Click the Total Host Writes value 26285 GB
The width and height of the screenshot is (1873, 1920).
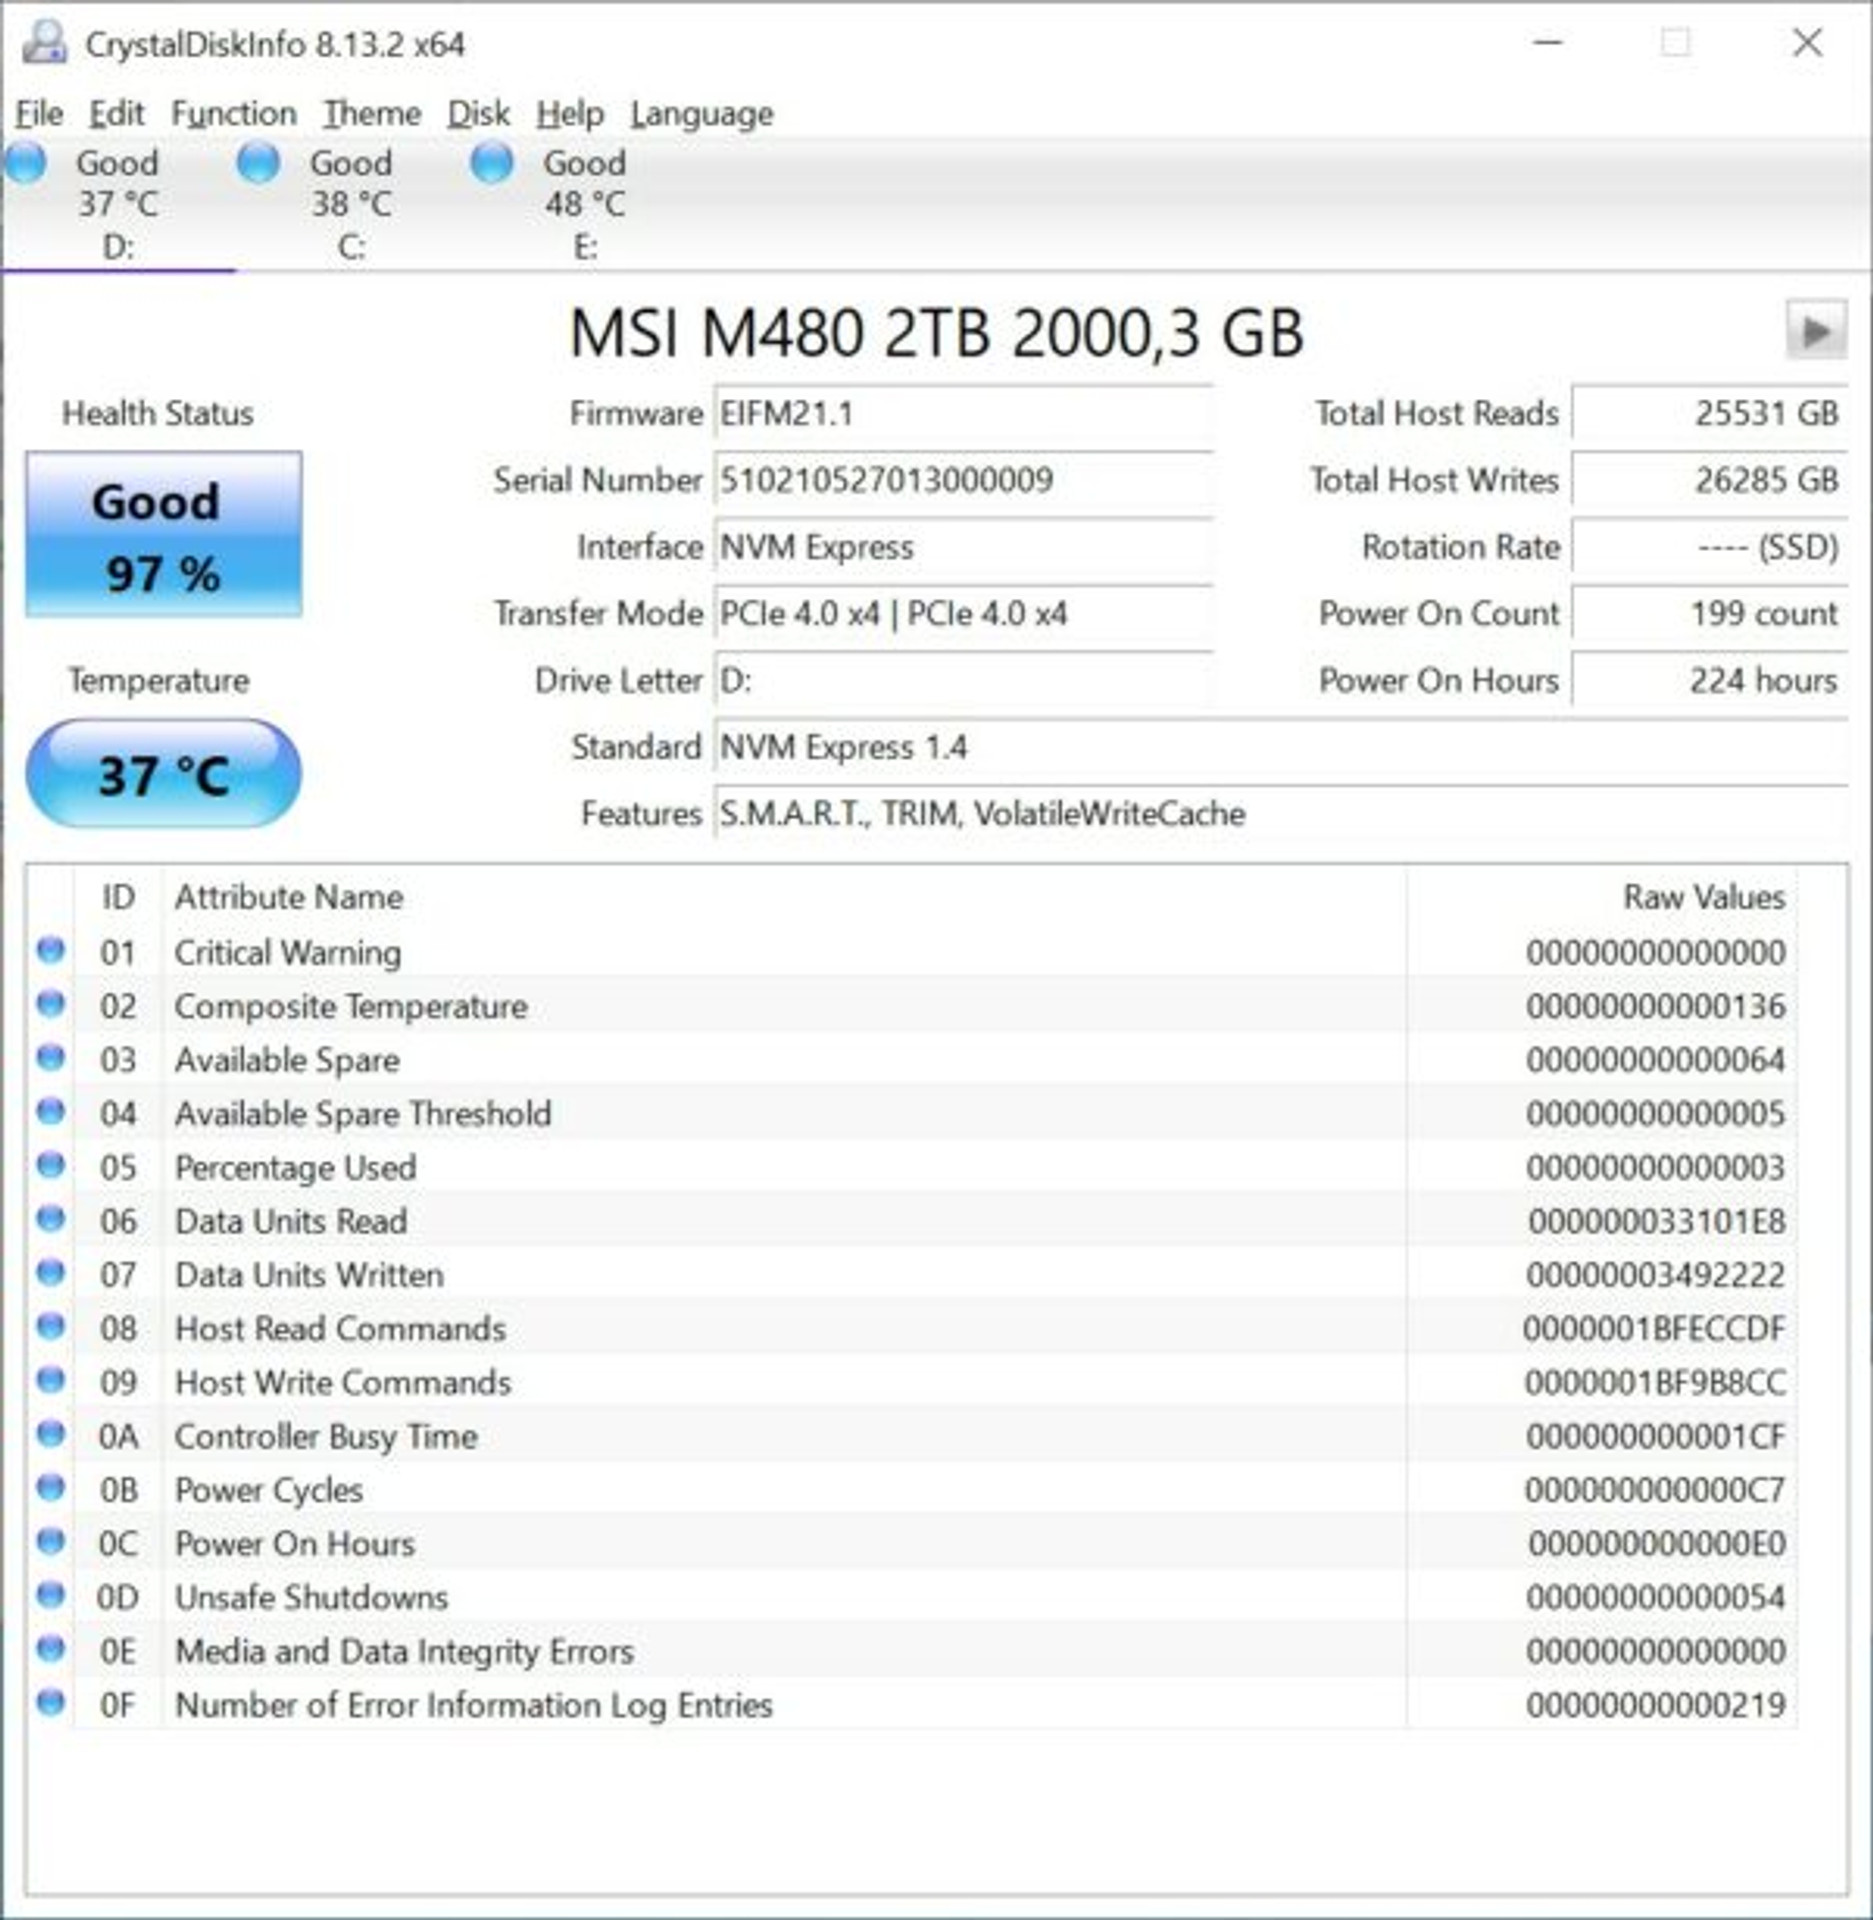1709,480
